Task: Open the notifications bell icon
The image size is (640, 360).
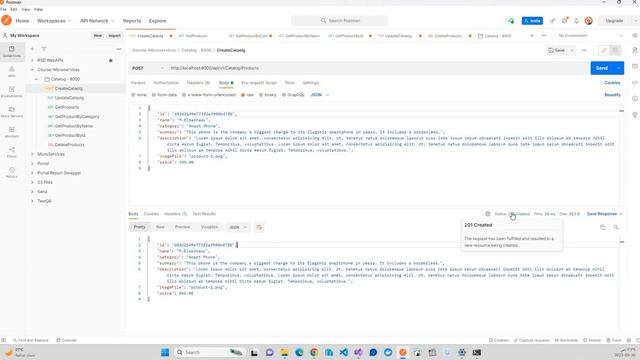Action: pos(576,21)
